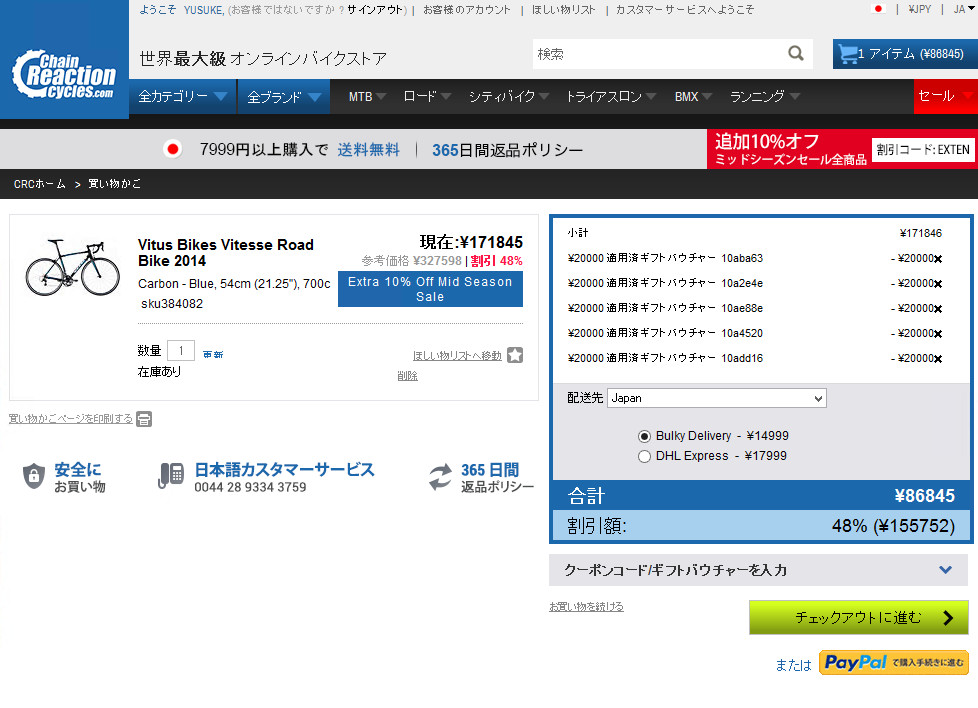Click the quantity input field
Screen dimensions: 978x708
pos(181,351)
